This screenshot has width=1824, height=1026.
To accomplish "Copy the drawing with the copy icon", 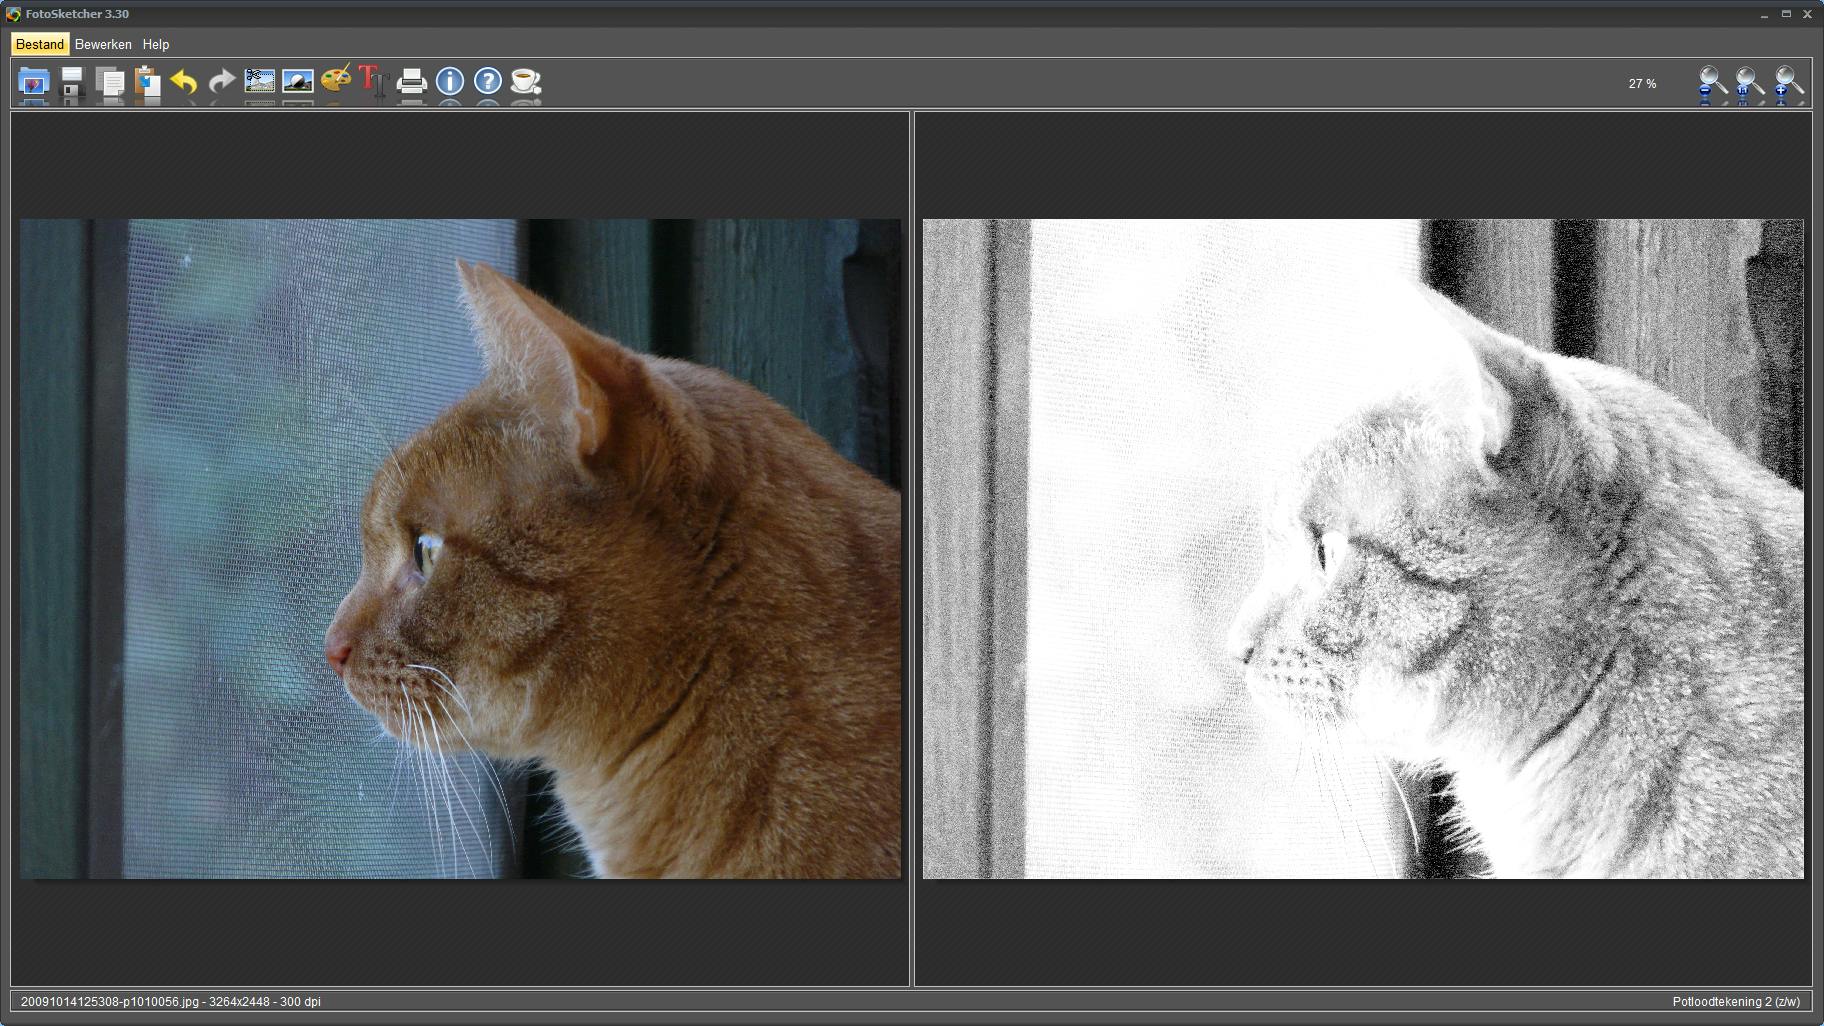I will point(109,82).
